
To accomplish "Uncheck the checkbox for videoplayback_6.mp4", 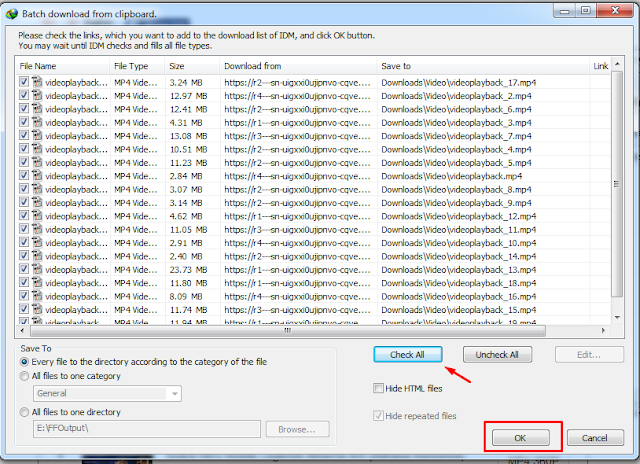I will coord(25,109).
